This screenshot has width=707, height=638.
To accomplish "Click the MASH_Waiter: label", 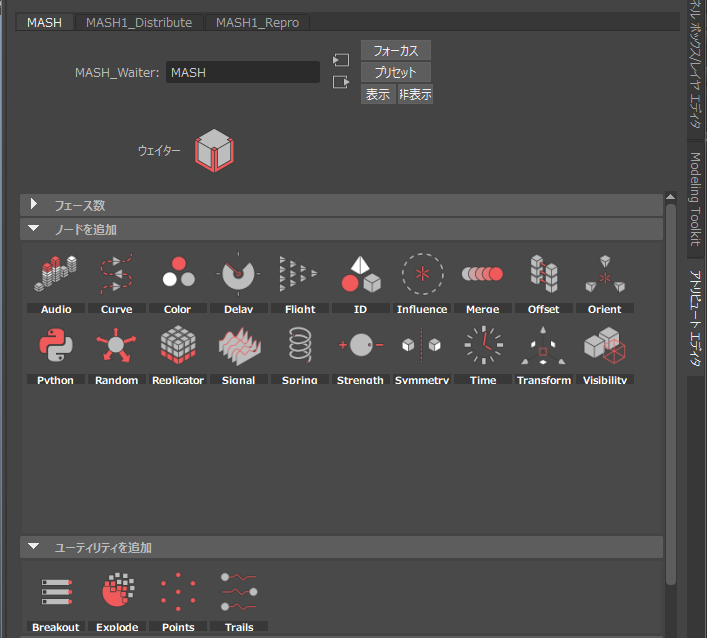I will [117, 73].
